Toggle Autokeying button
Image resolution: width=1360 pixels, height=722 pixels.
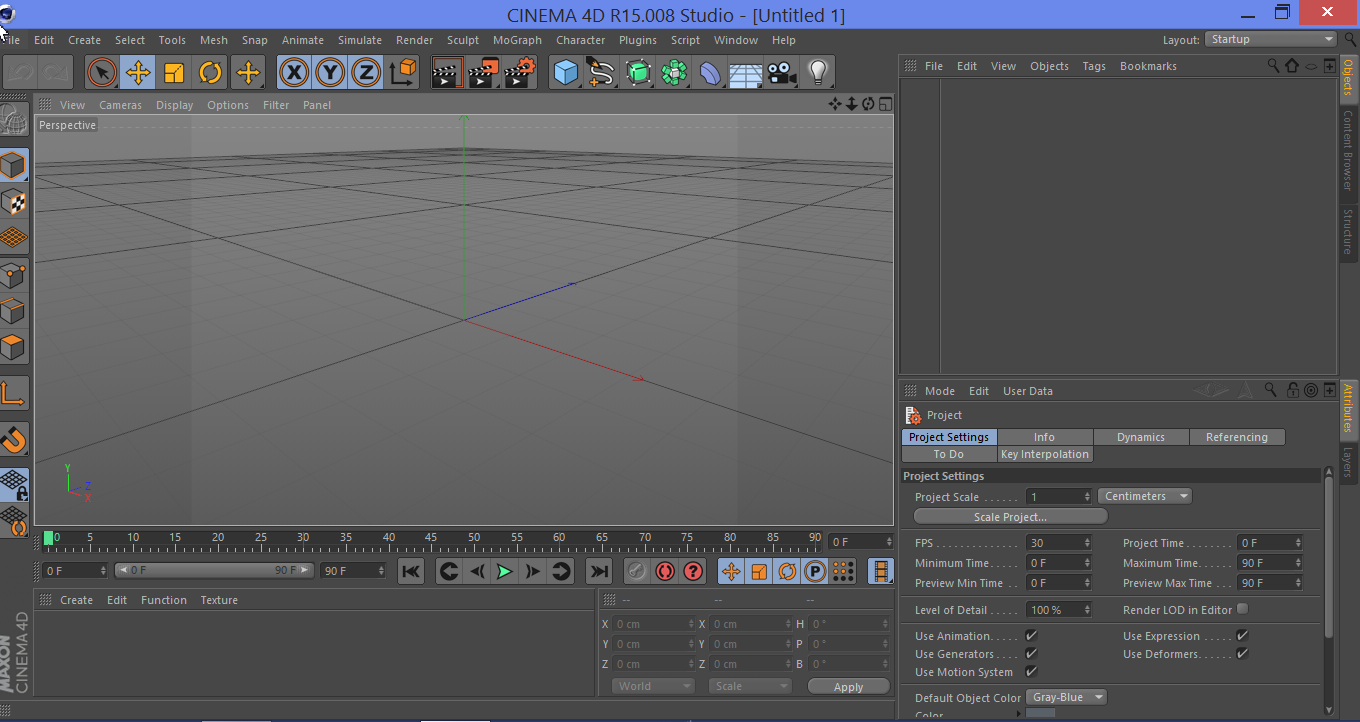tap(665, 571)
